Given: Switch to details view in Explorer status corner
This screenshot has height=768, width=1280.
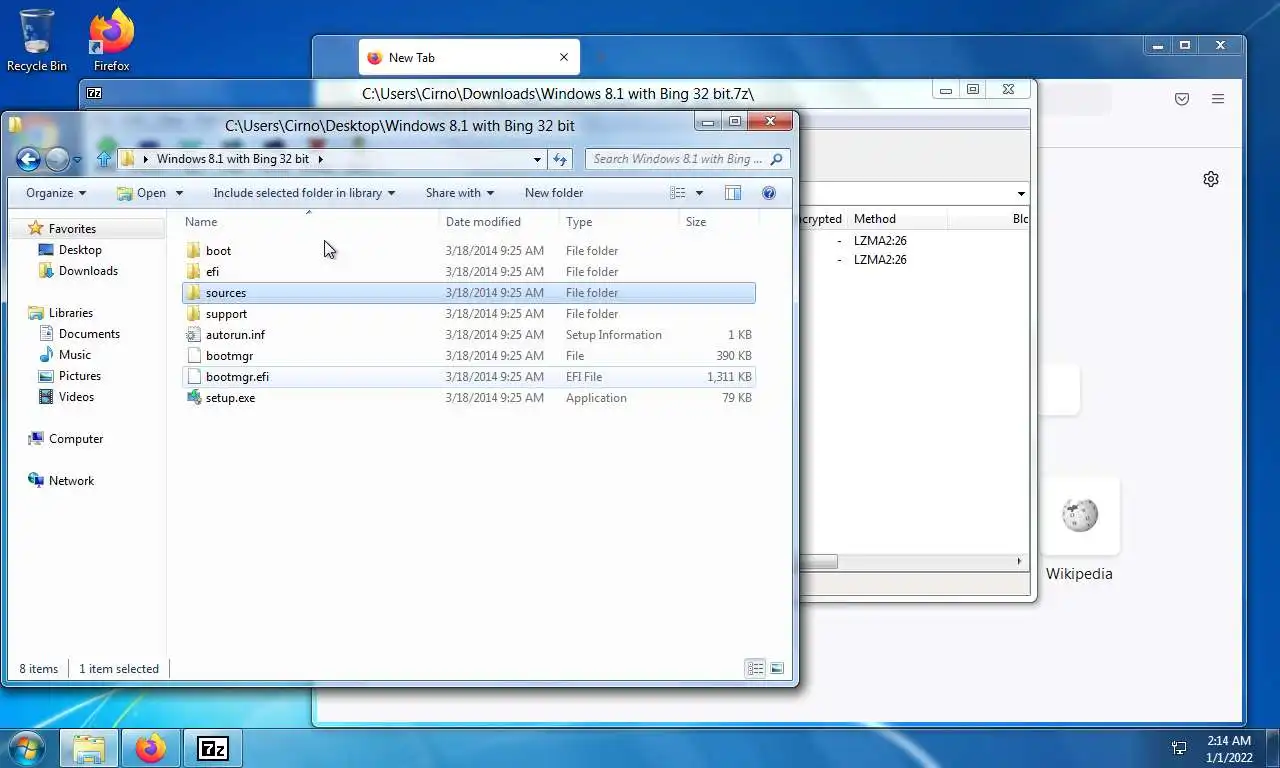Looking at the screenshot, I should (x=756, y=668).
